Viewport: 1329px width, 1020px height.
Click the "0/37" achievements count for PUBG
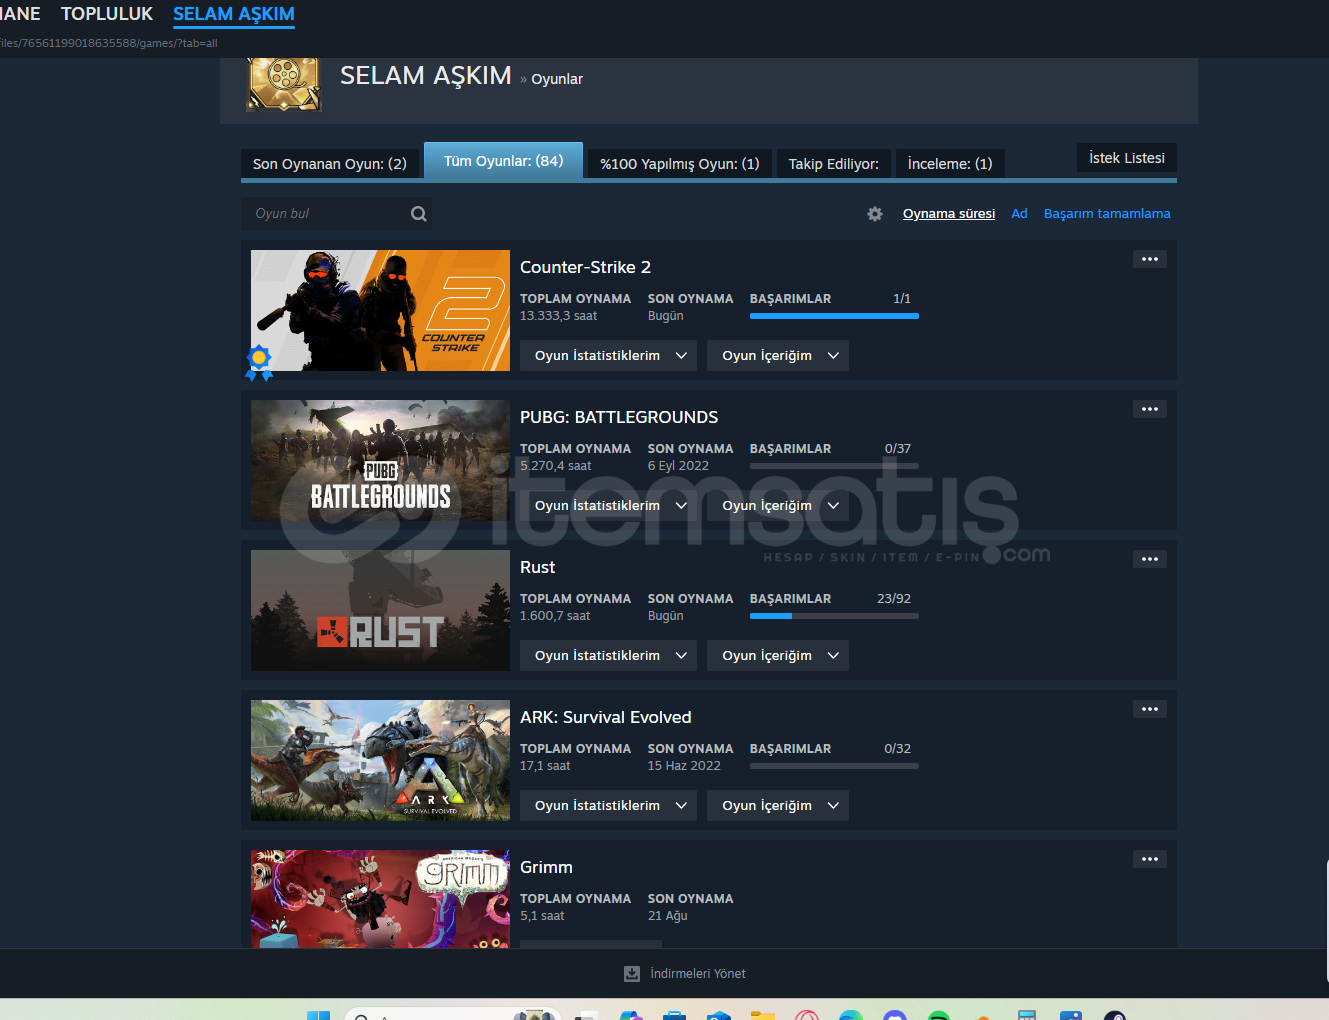[898, 449]
